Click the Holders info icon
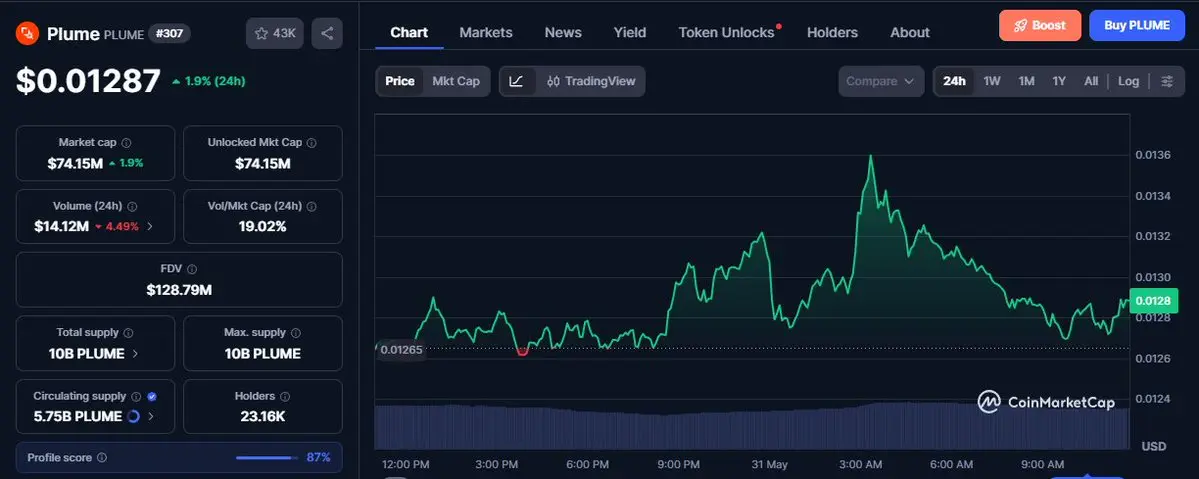The image size is (1199, 479). [x=285, y=396]
